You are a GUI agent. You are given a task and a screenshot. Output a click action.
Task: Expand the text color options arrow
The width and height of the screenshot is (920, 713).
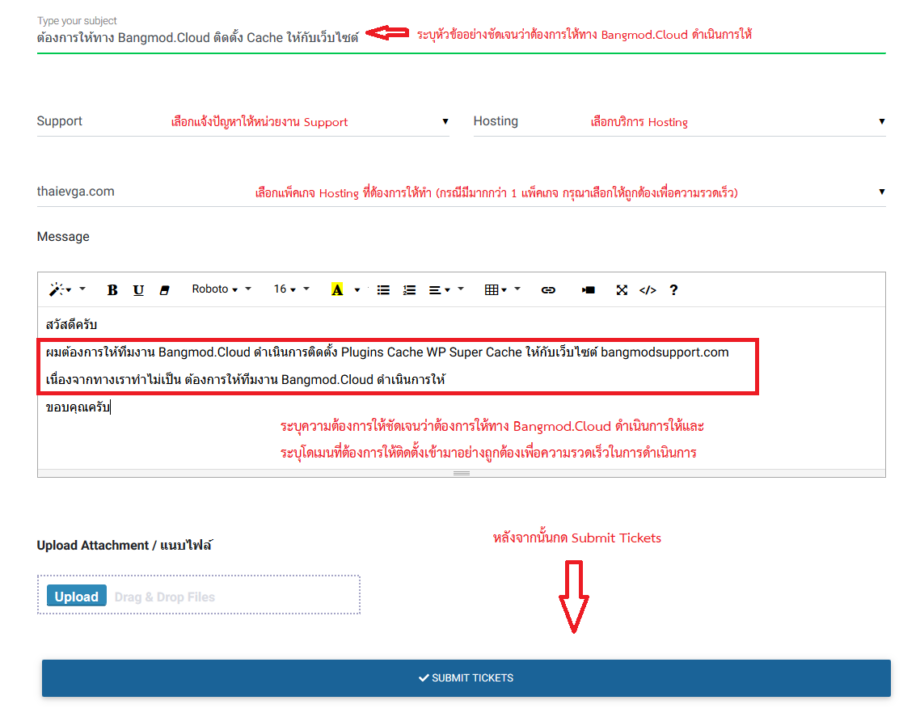[x=357, y=290]
